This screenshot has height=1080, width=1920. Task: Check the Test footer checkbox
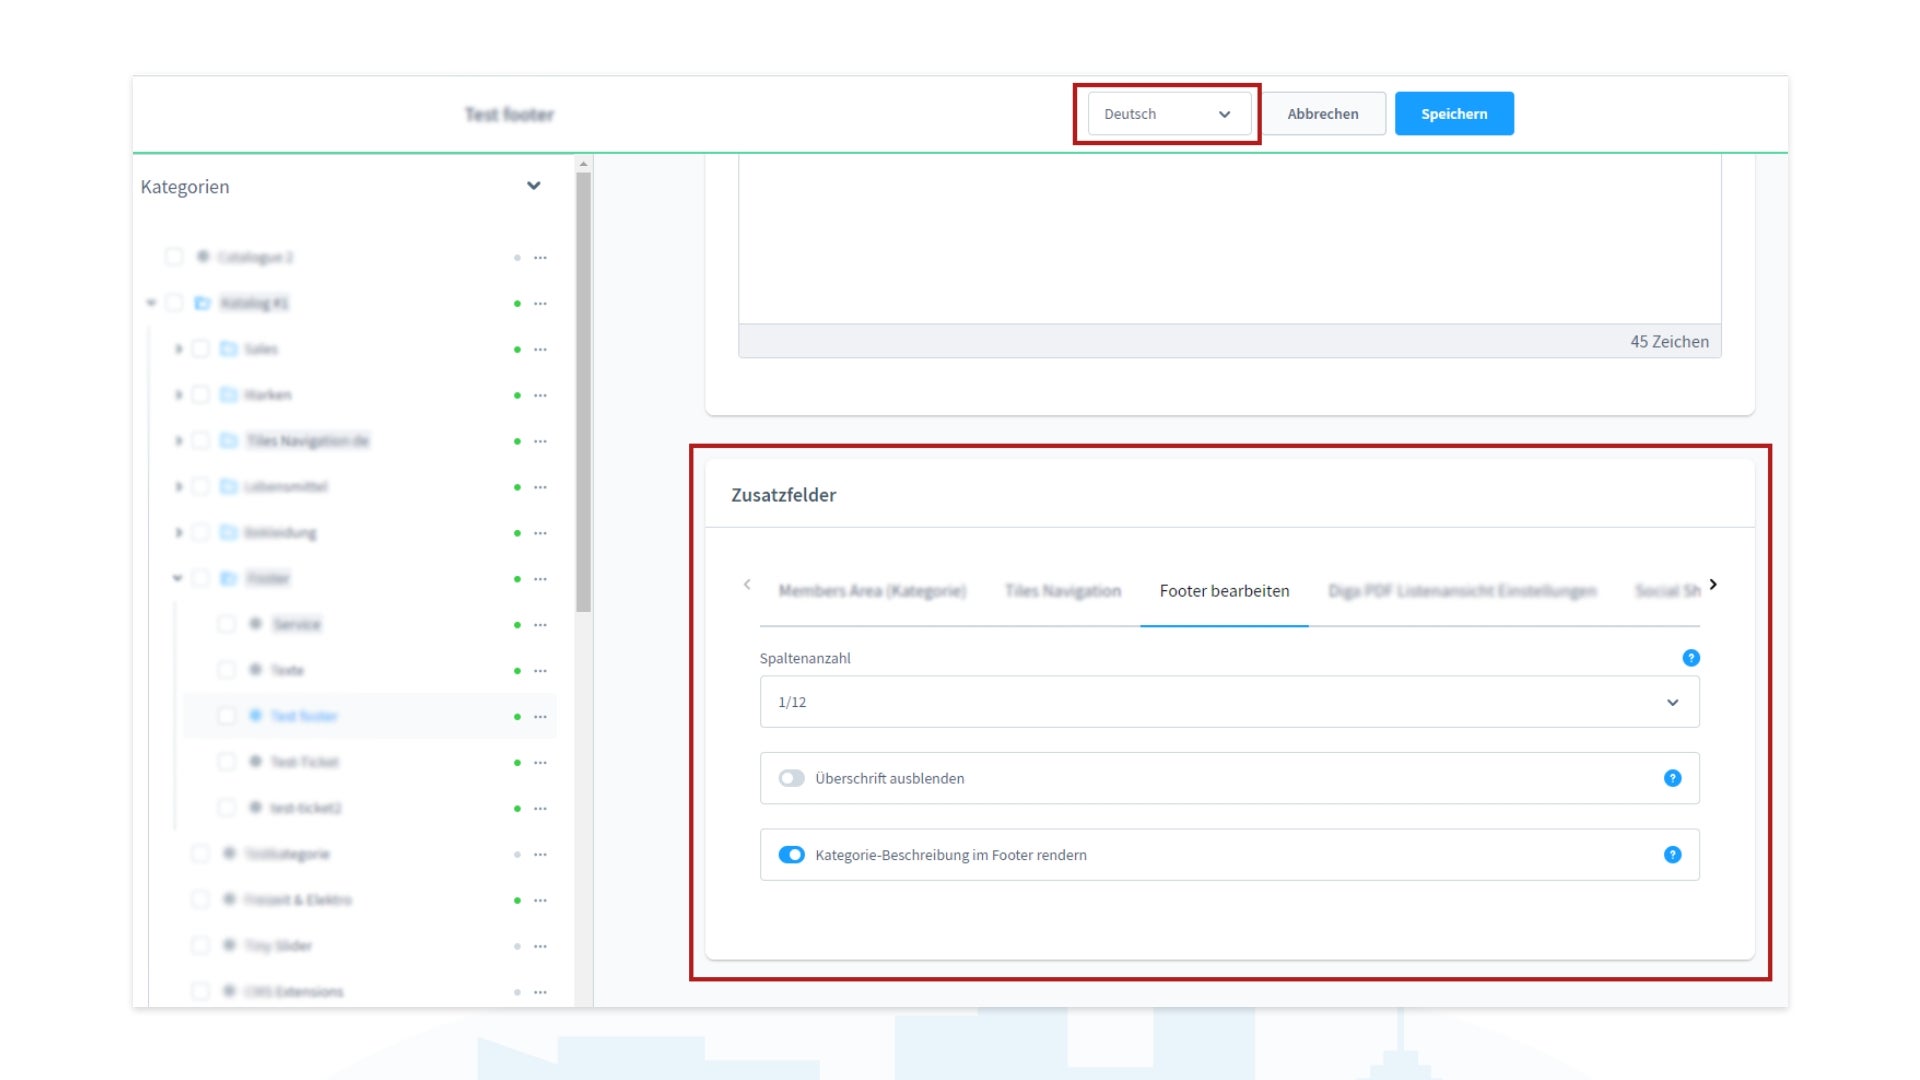pos(227,716)
